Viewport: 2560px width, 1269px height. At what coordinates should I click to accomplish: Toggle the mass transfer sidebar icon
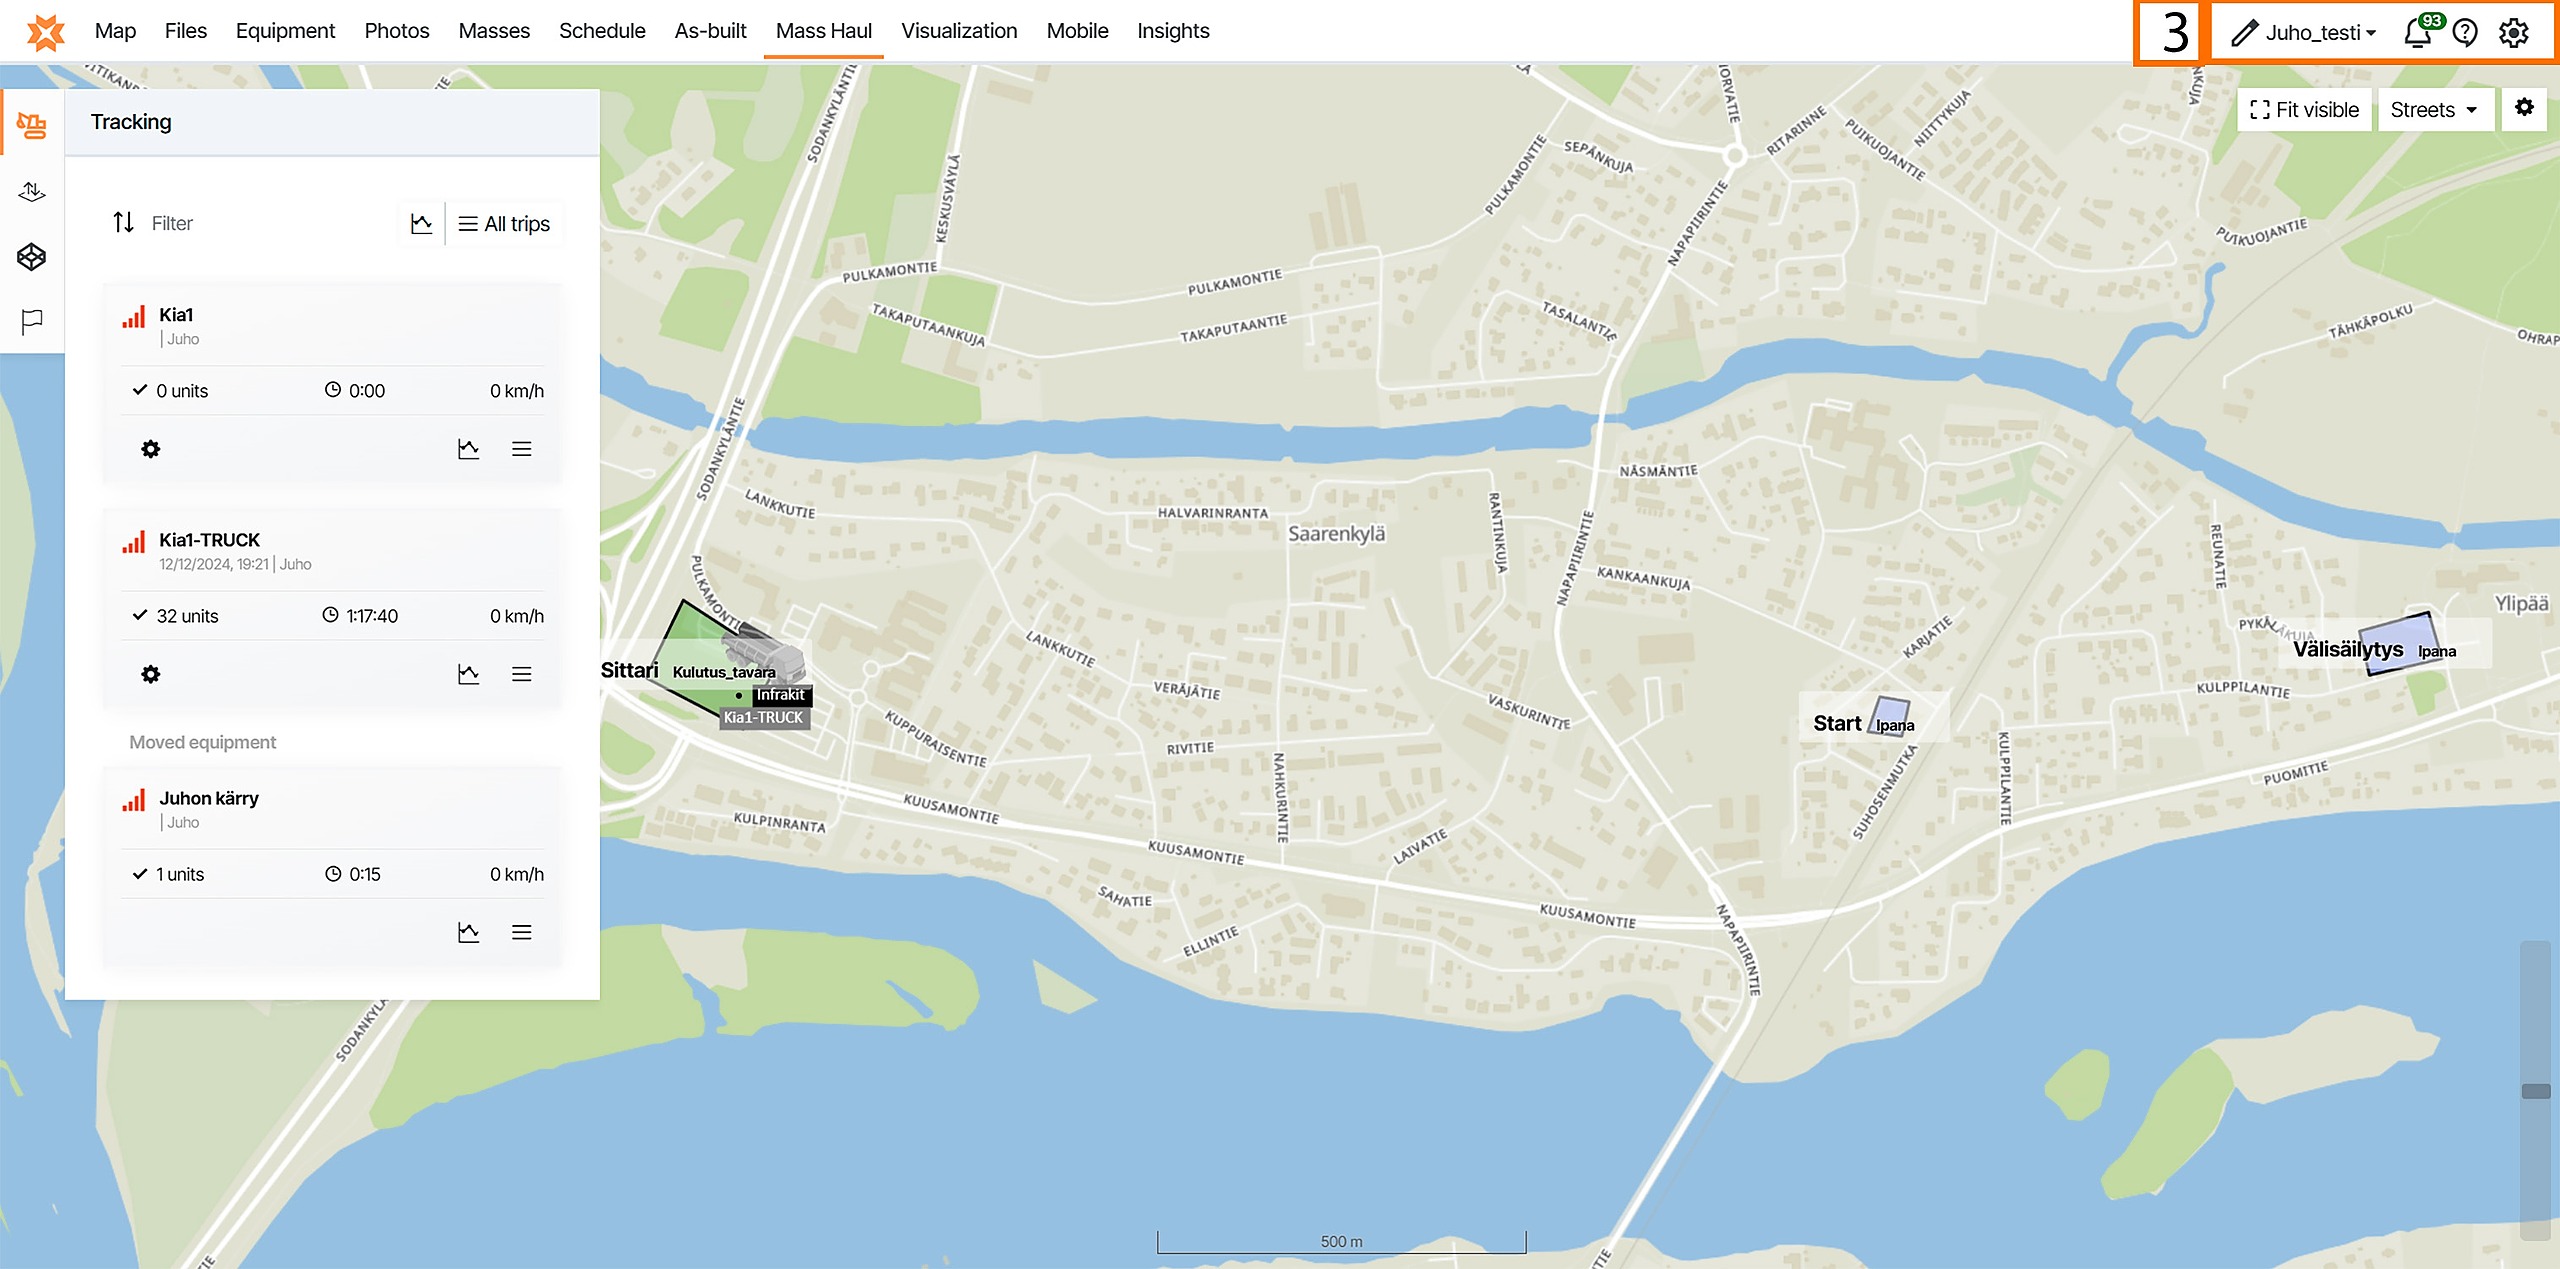32,191
